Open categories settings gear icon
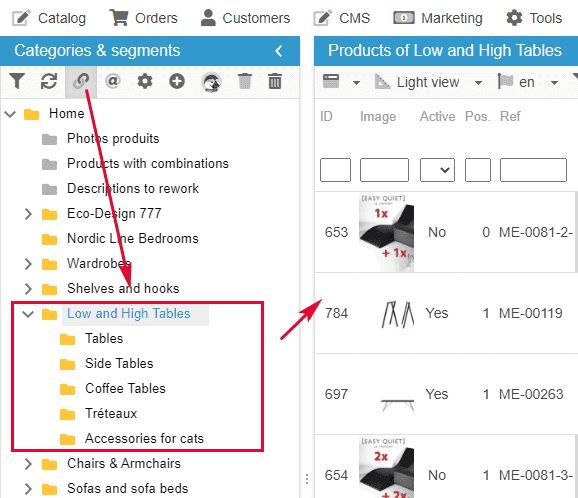The image size is (578, 498). 145,81
